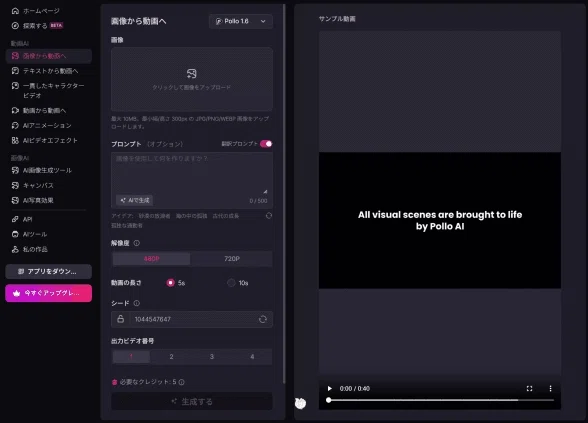Click the seed info icon
The height and width of the screenshot is (423, 588).
tap(136, 303)
